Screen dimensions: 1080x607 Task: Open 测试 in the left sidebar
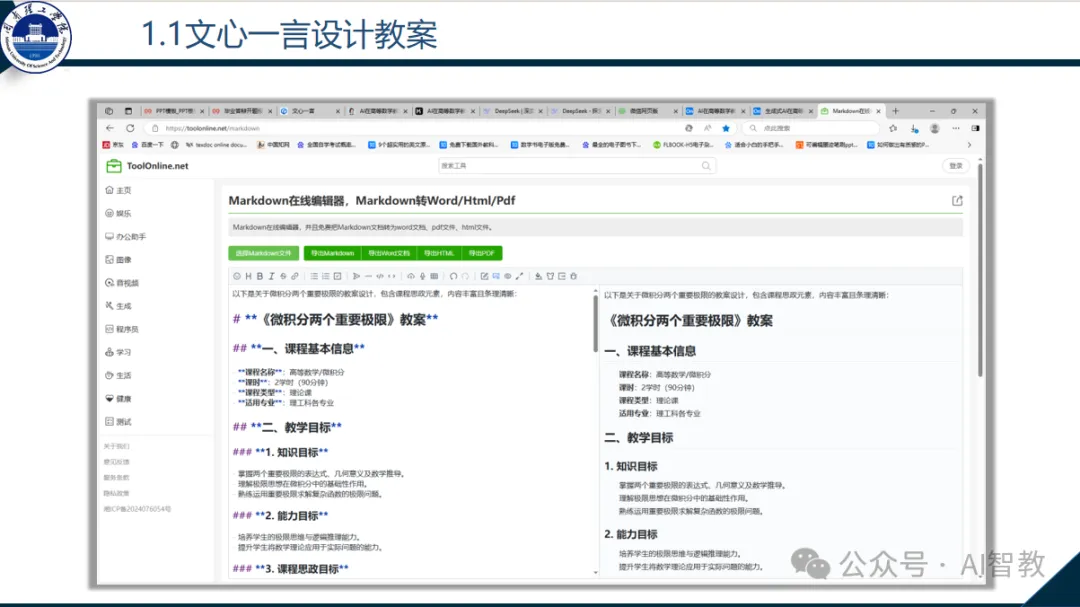coord(118,422)
